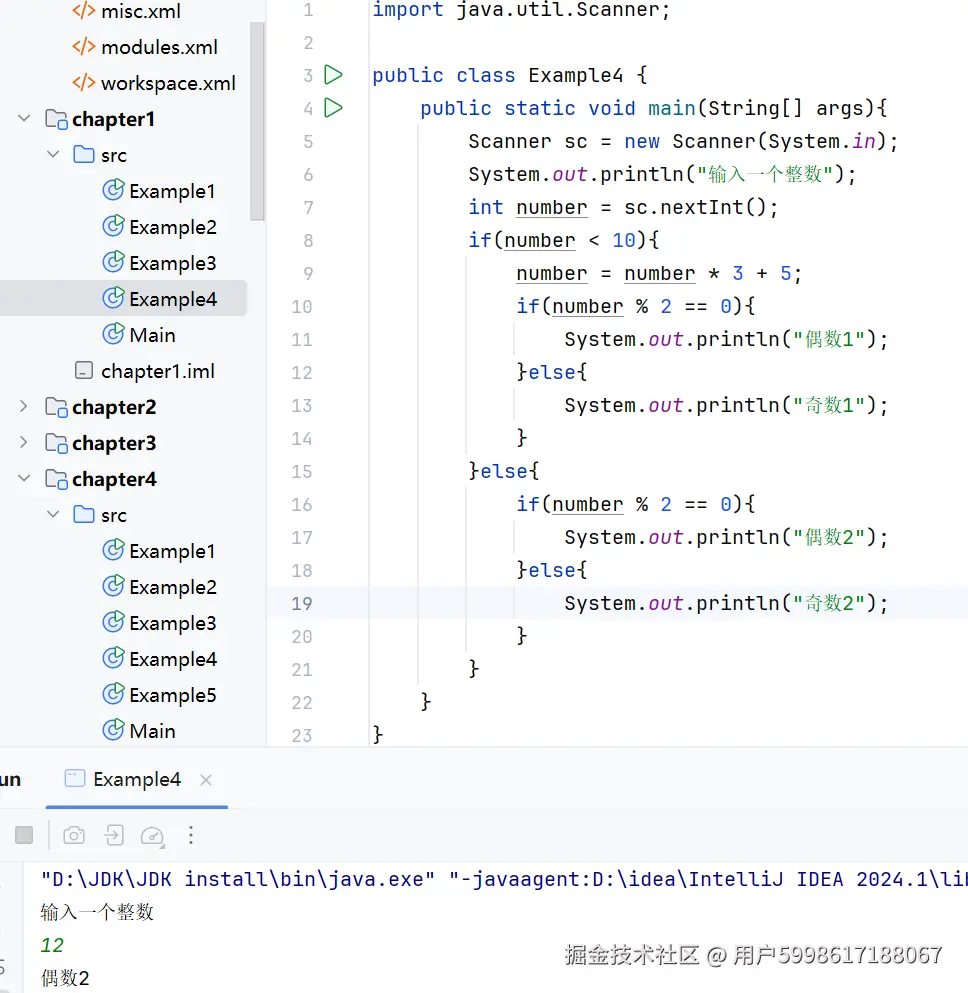Select the highlighted Example4 under chapter1
This screenshot has height=993, width=968.
pos(160,299)
